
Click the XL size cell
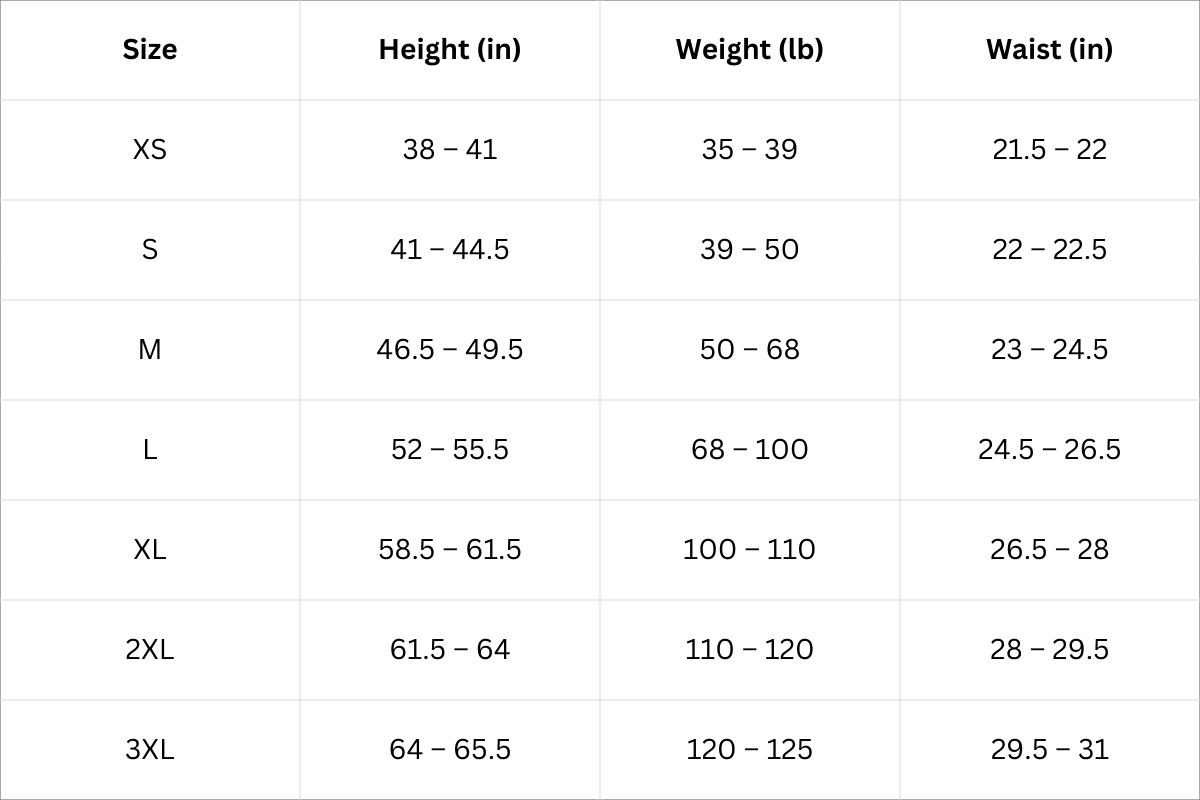(x=150, y=549)
